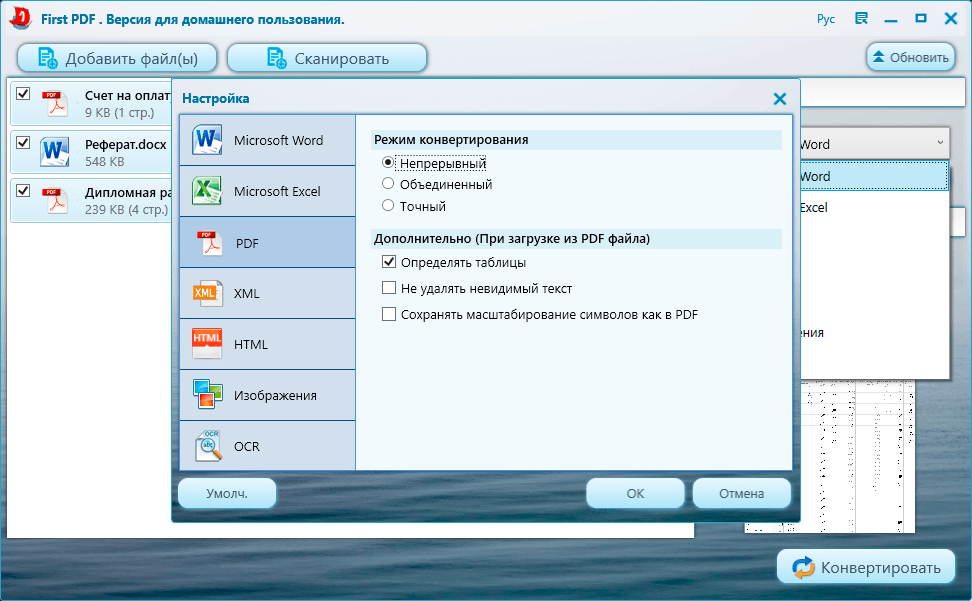The image size is (972, 601).
Task: Uncheck the Дипломная работа file checkbox
Action: [x=23, y=190]
